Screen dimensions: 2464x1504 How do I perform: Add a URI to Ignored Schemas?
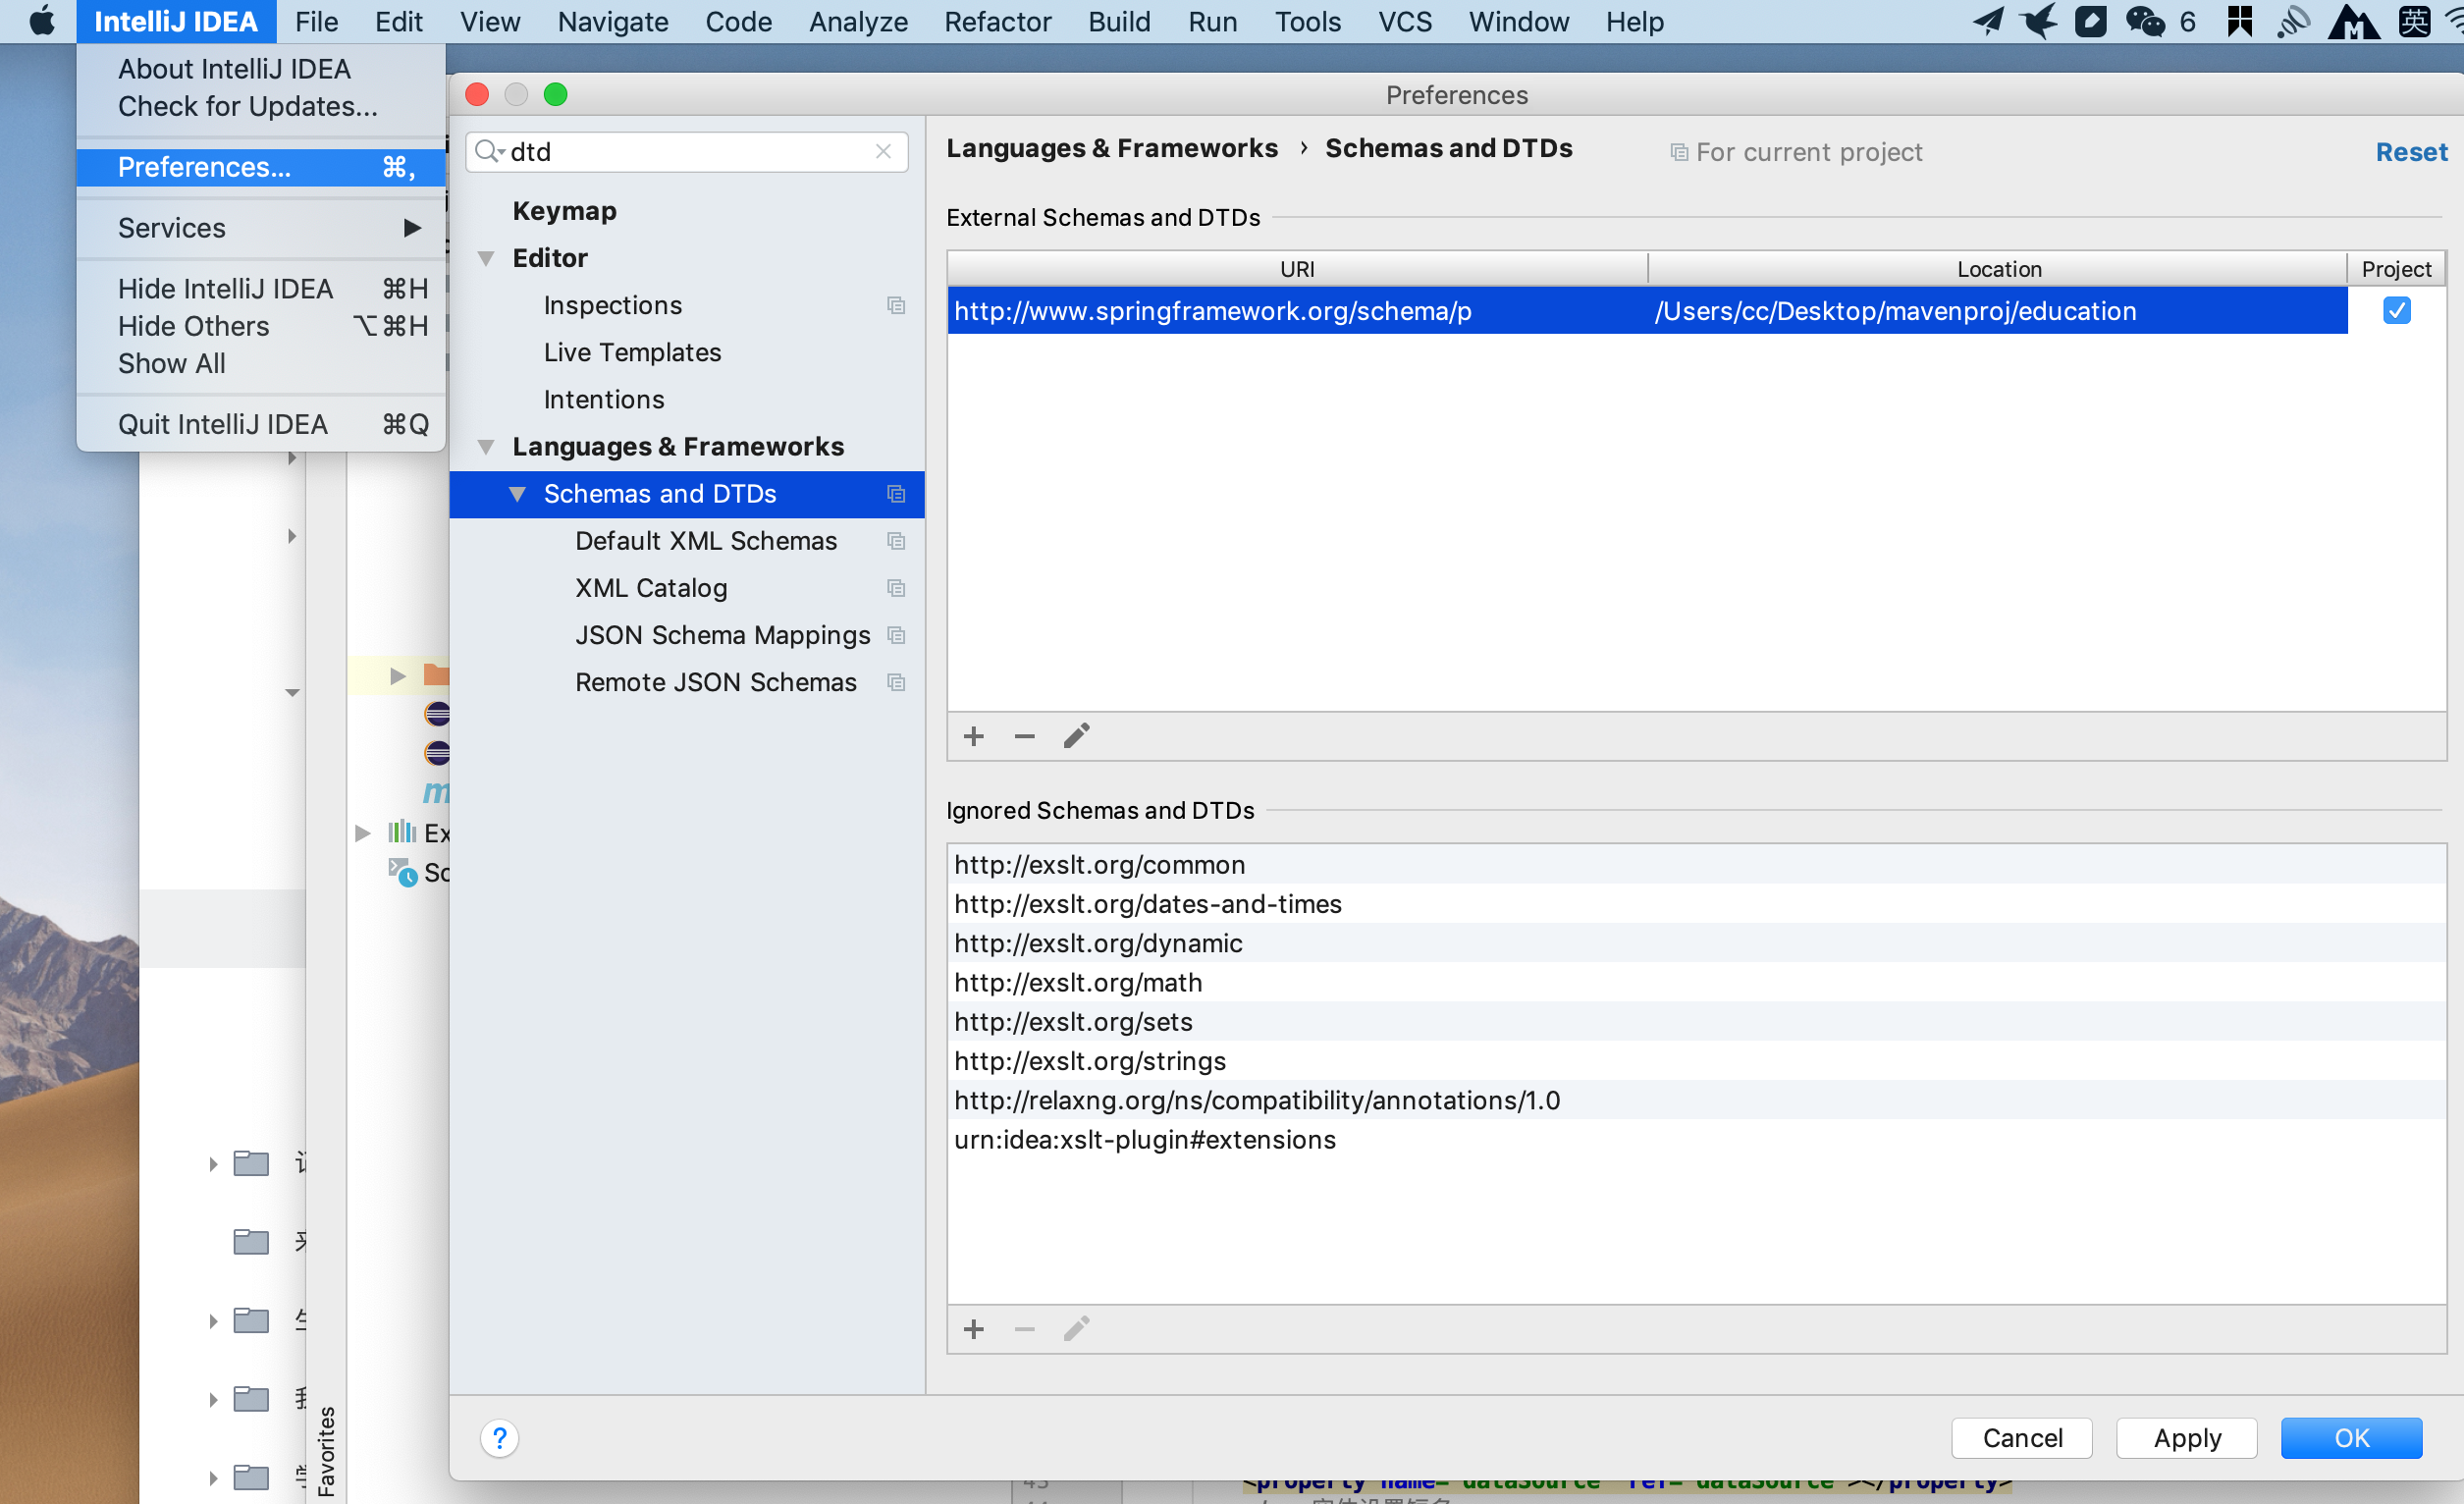[973, 1330]
